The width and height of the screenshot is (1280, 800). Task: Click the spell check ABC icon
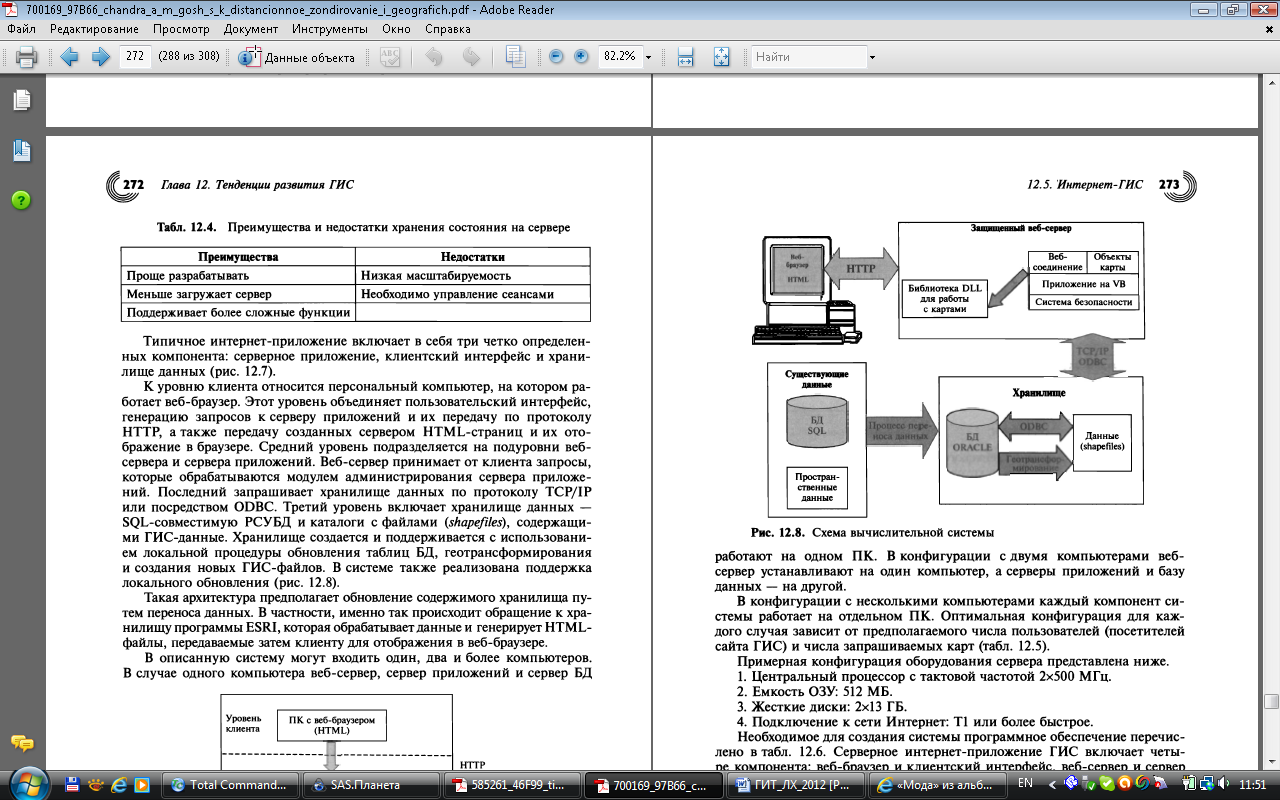tap(391, 57)
